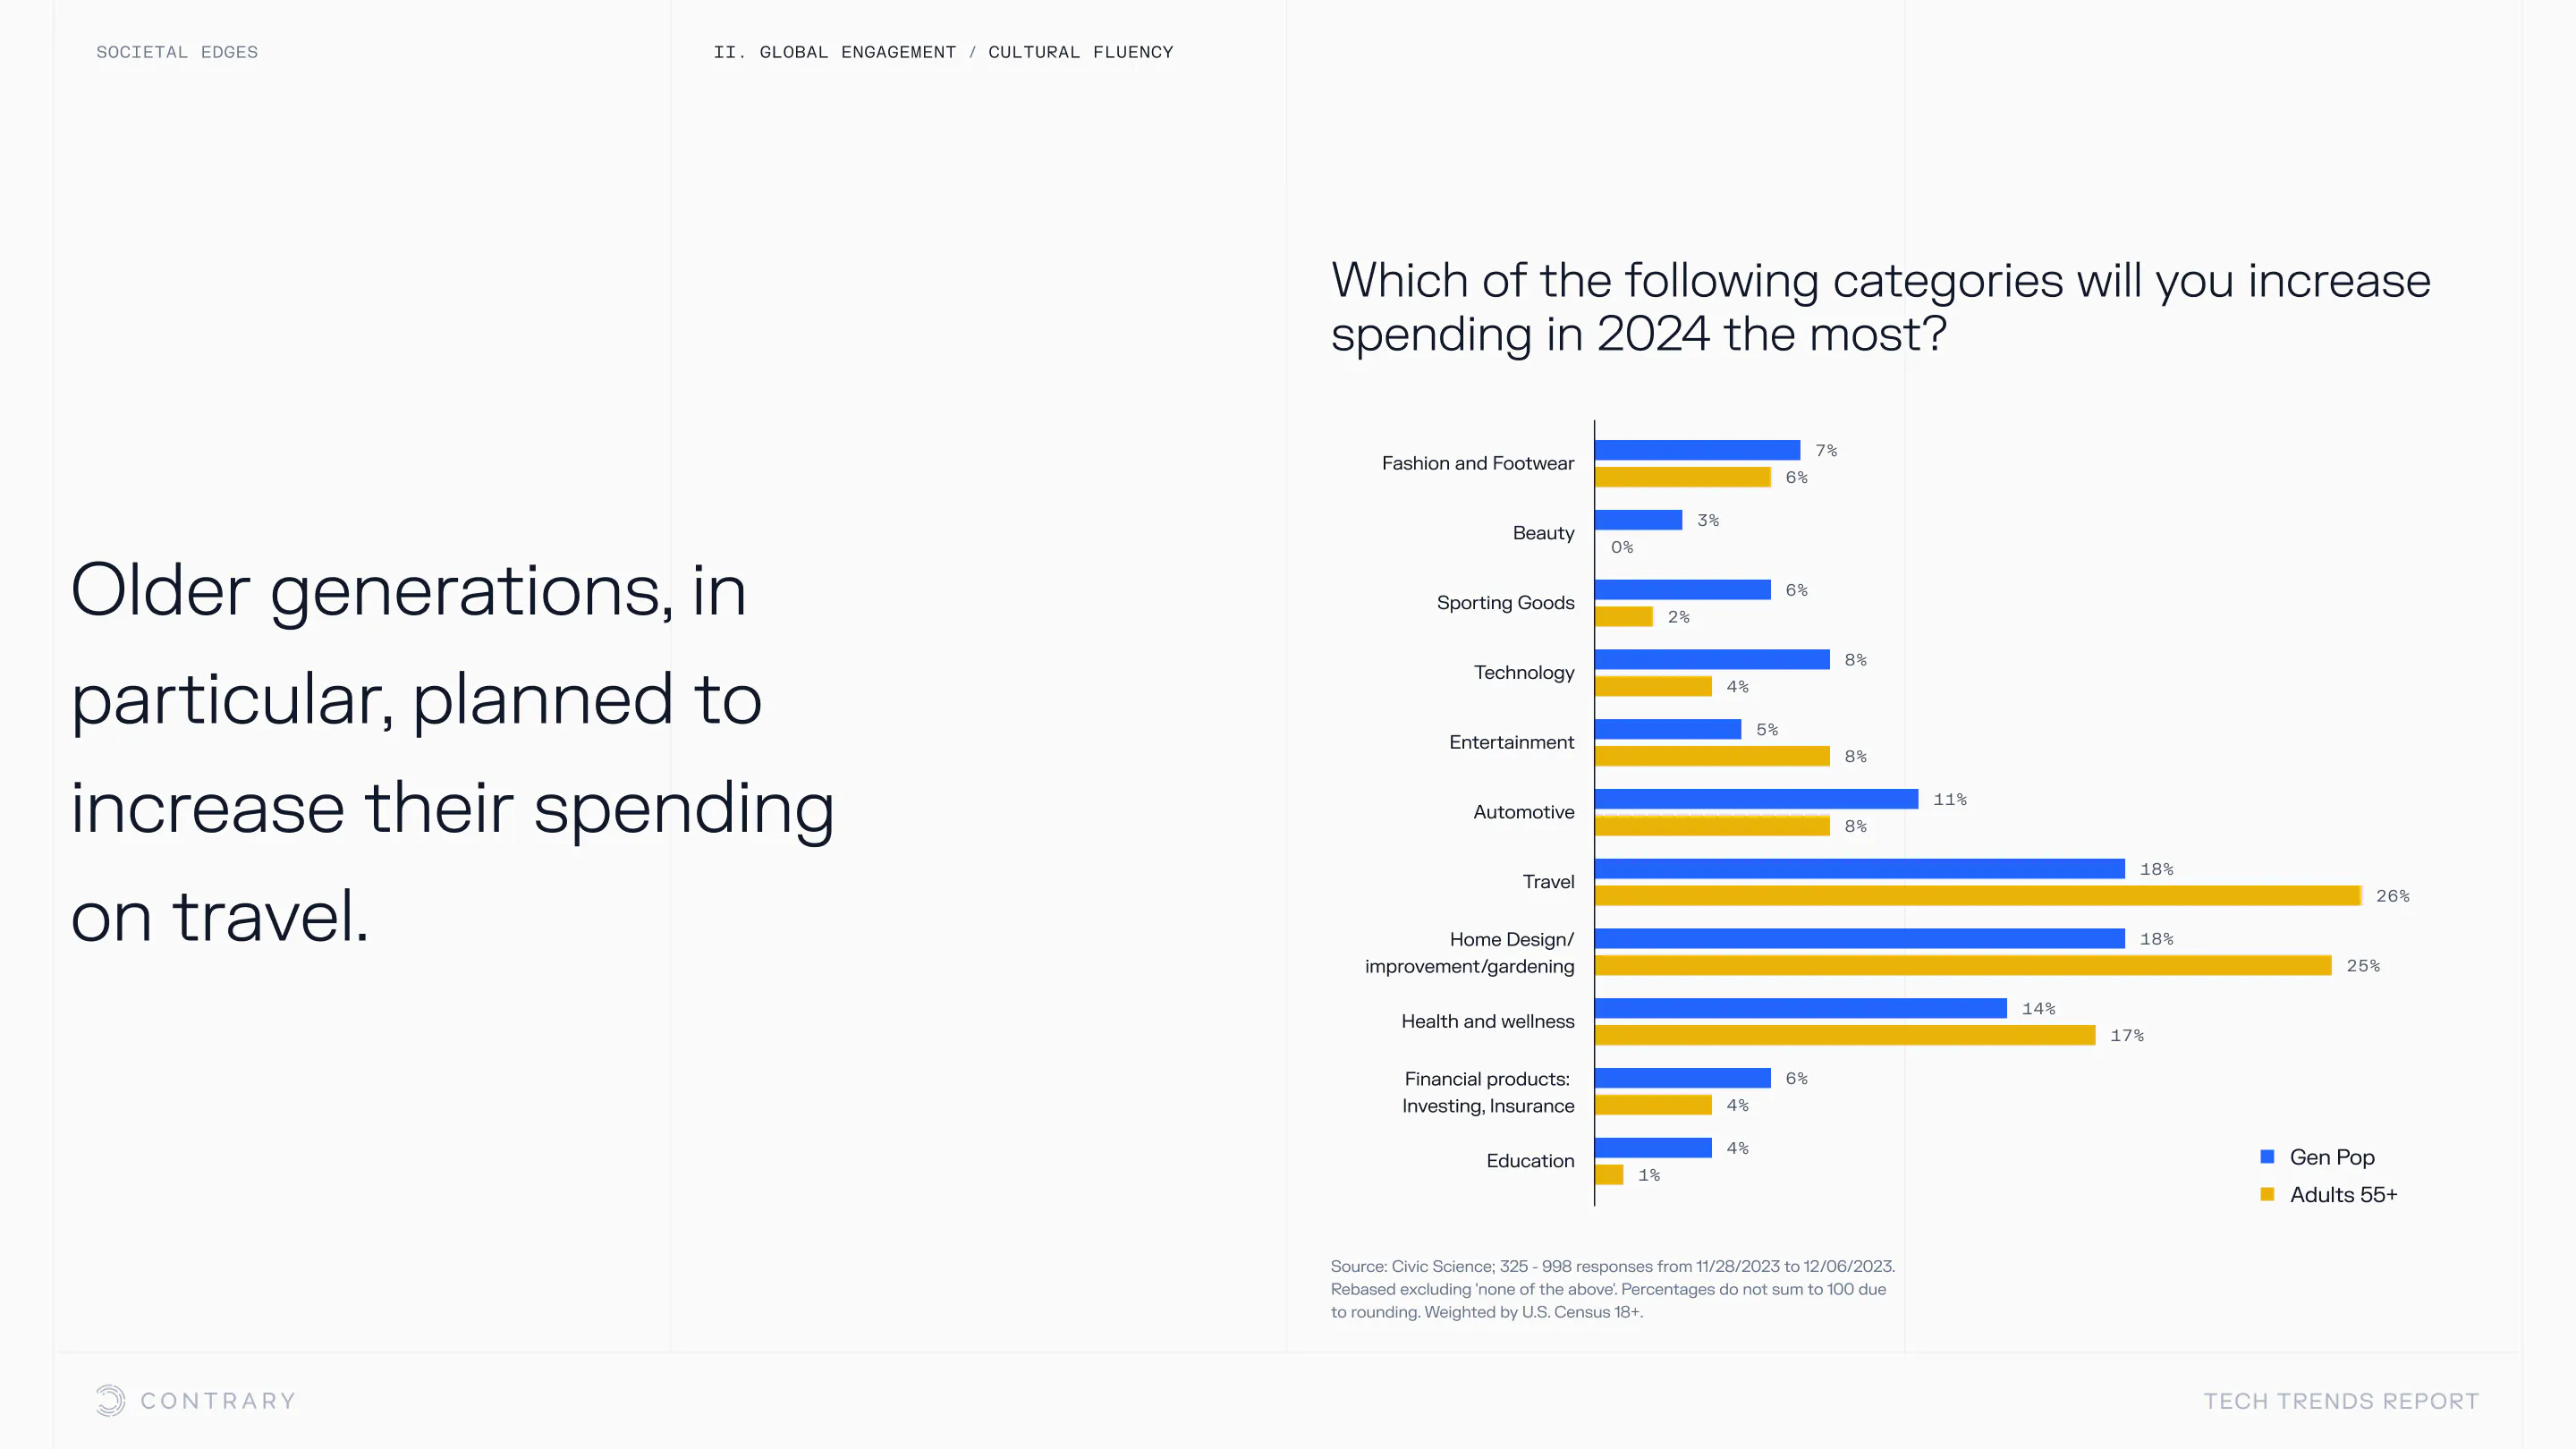Click the blue Automotive bar labeled 11%
Image resolution: width=2576 pixels, height=1449 pixels.
(1756, 799)
